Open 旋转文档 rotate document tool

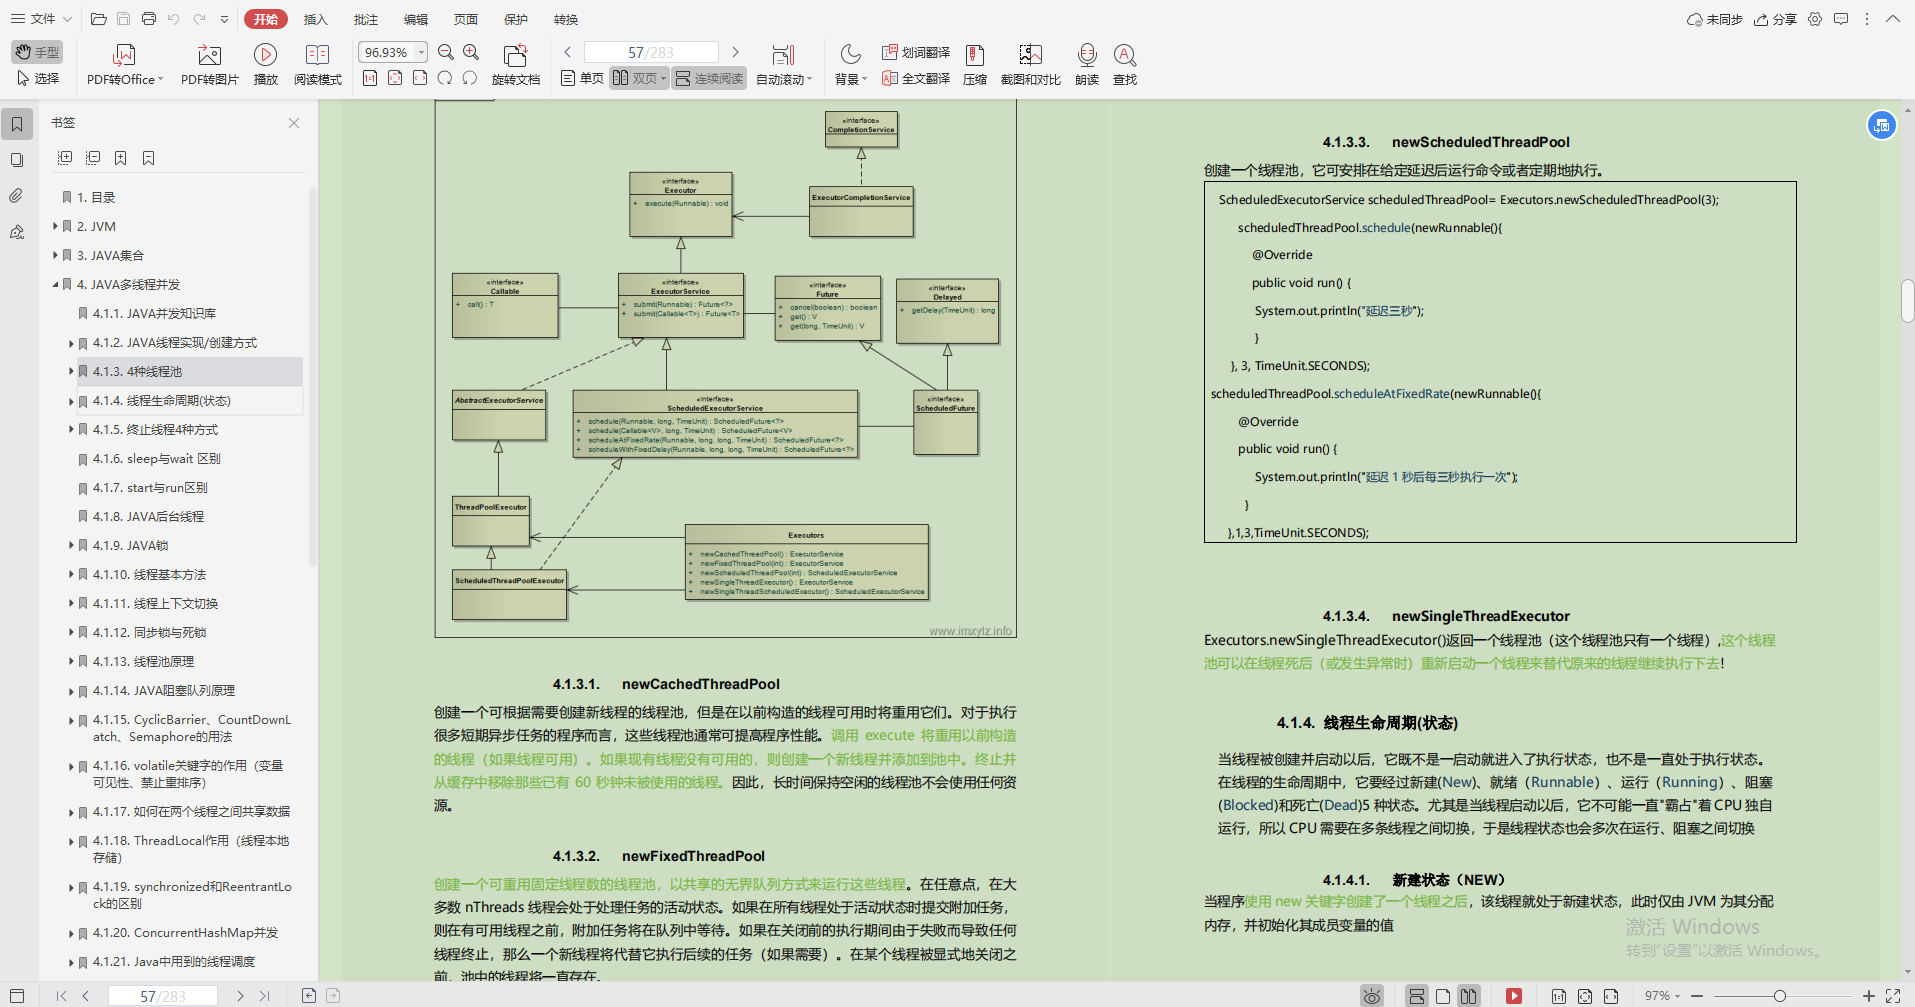[x=515, y=65]
